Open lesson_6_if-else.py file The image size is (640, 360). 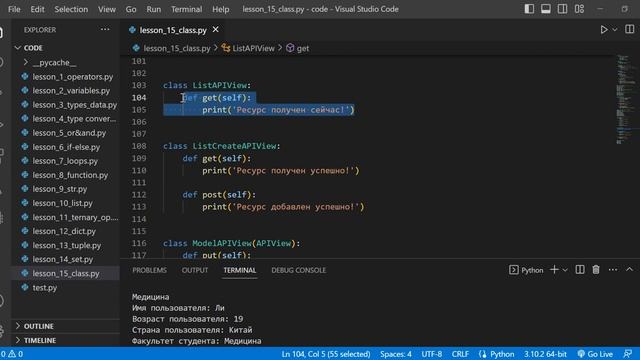click(65, 147)
